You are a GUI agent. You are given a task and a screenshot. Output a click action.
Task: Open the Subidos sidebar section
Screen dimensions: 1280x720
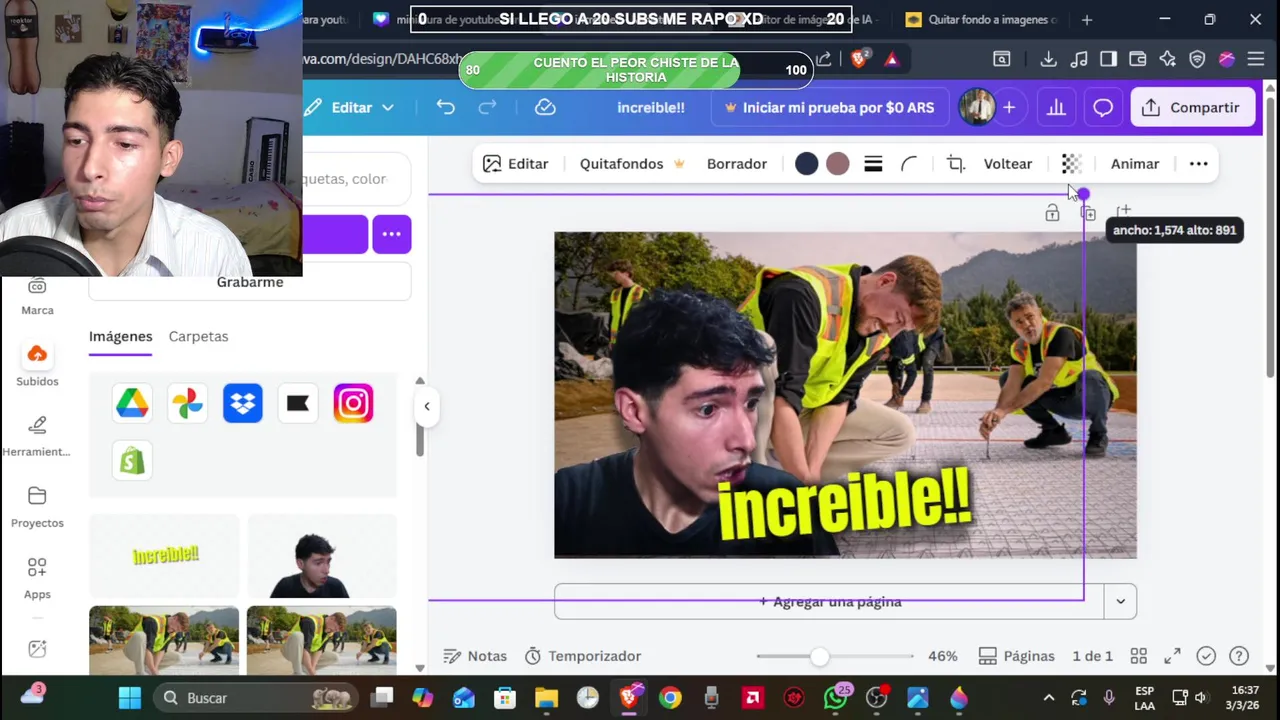[x=37, y=365]
